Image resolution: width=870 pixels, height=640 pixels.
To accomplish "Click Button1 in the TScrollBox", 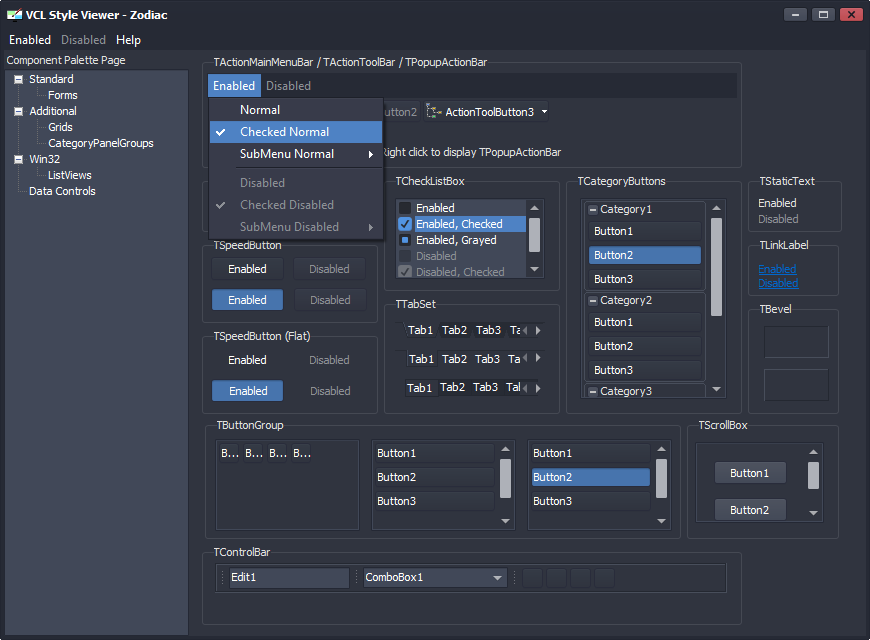I will 750,473.
